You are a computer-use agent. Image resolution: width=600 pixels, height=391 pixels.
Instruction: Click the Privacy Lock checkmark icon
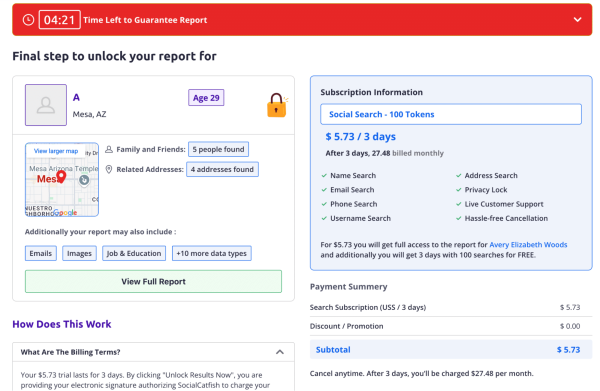pyautogui.click(x=458, y=190)
